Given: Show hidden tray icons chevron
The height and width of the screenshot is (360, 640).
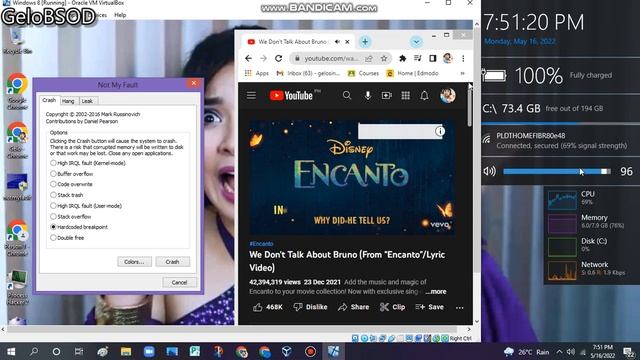Looking at the screenshot, I should pyautogui.click(x=559, y=352).
